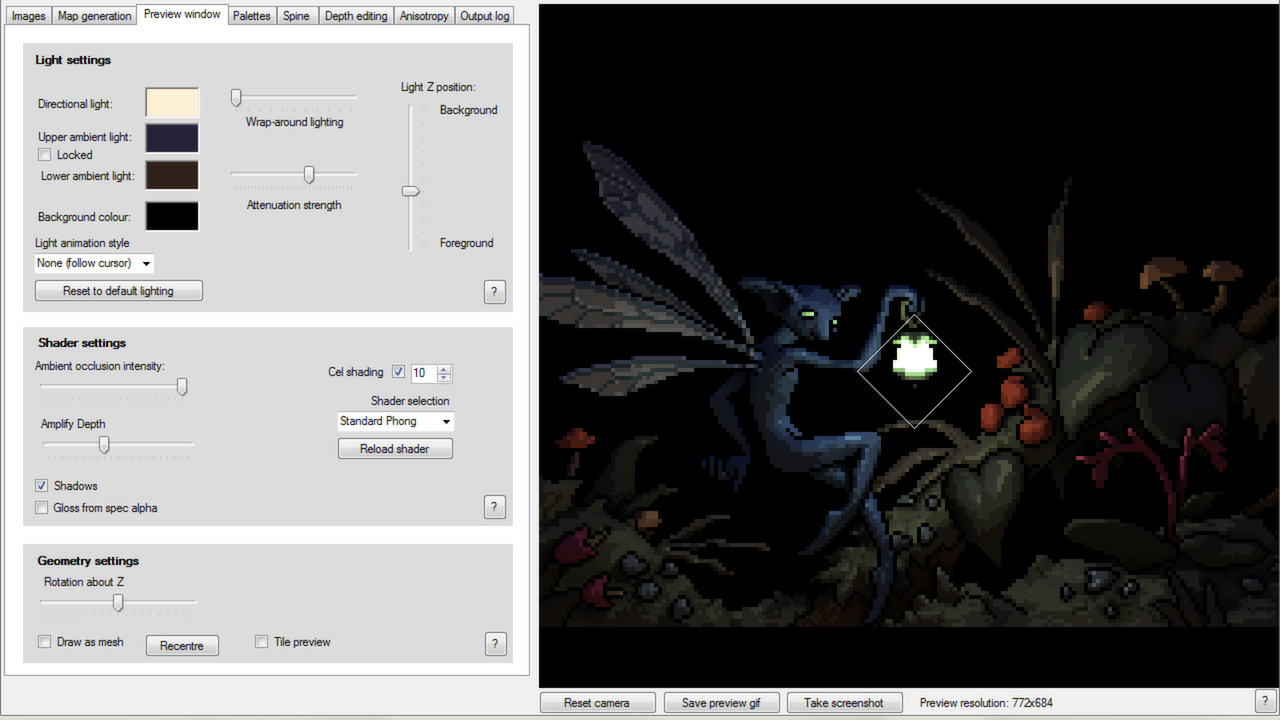Open the Map generation tab
Screen dimensions: 1280x720
click(x=94, y=15)
